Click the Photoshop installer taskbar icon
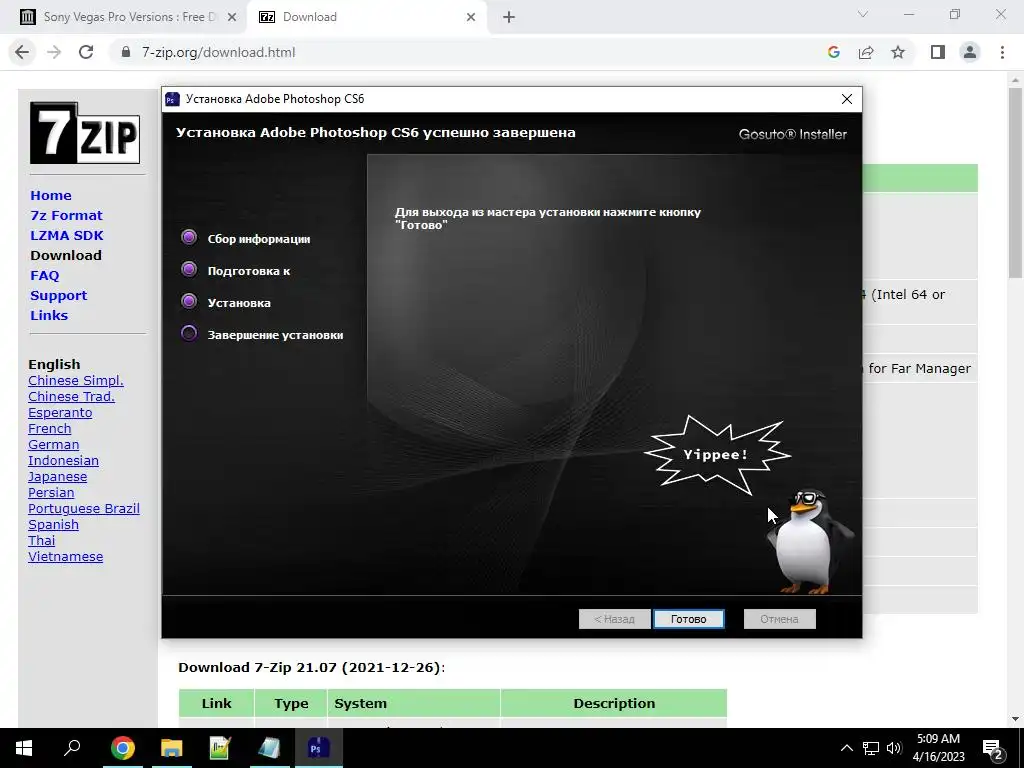This screenshot has width=1024, height=768. click(x=318, y=748)
